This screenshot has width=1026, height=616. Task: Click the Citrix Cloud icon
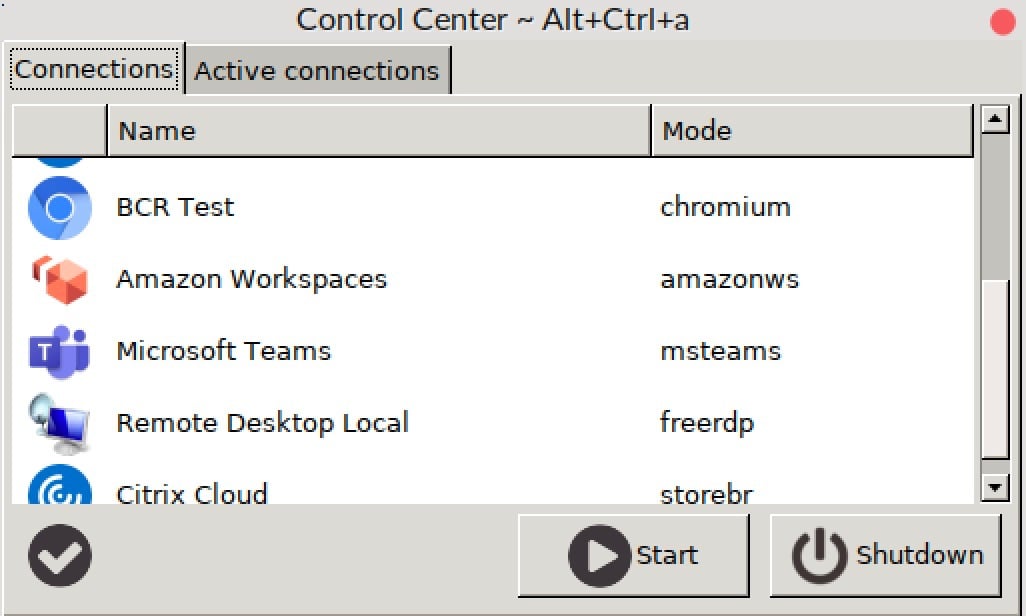pyautogui.click(x=59, y=490)
